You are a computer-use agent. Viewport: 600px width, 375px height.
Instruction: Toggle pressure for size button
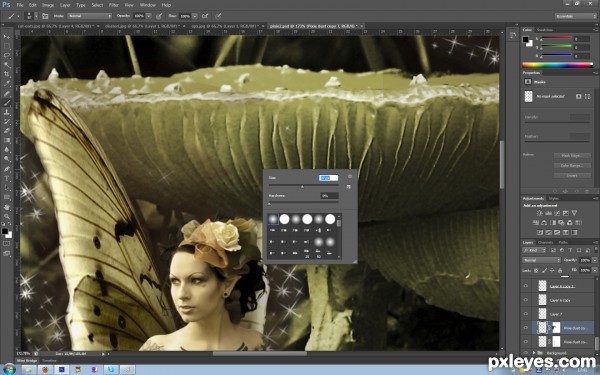click(218, 16)
